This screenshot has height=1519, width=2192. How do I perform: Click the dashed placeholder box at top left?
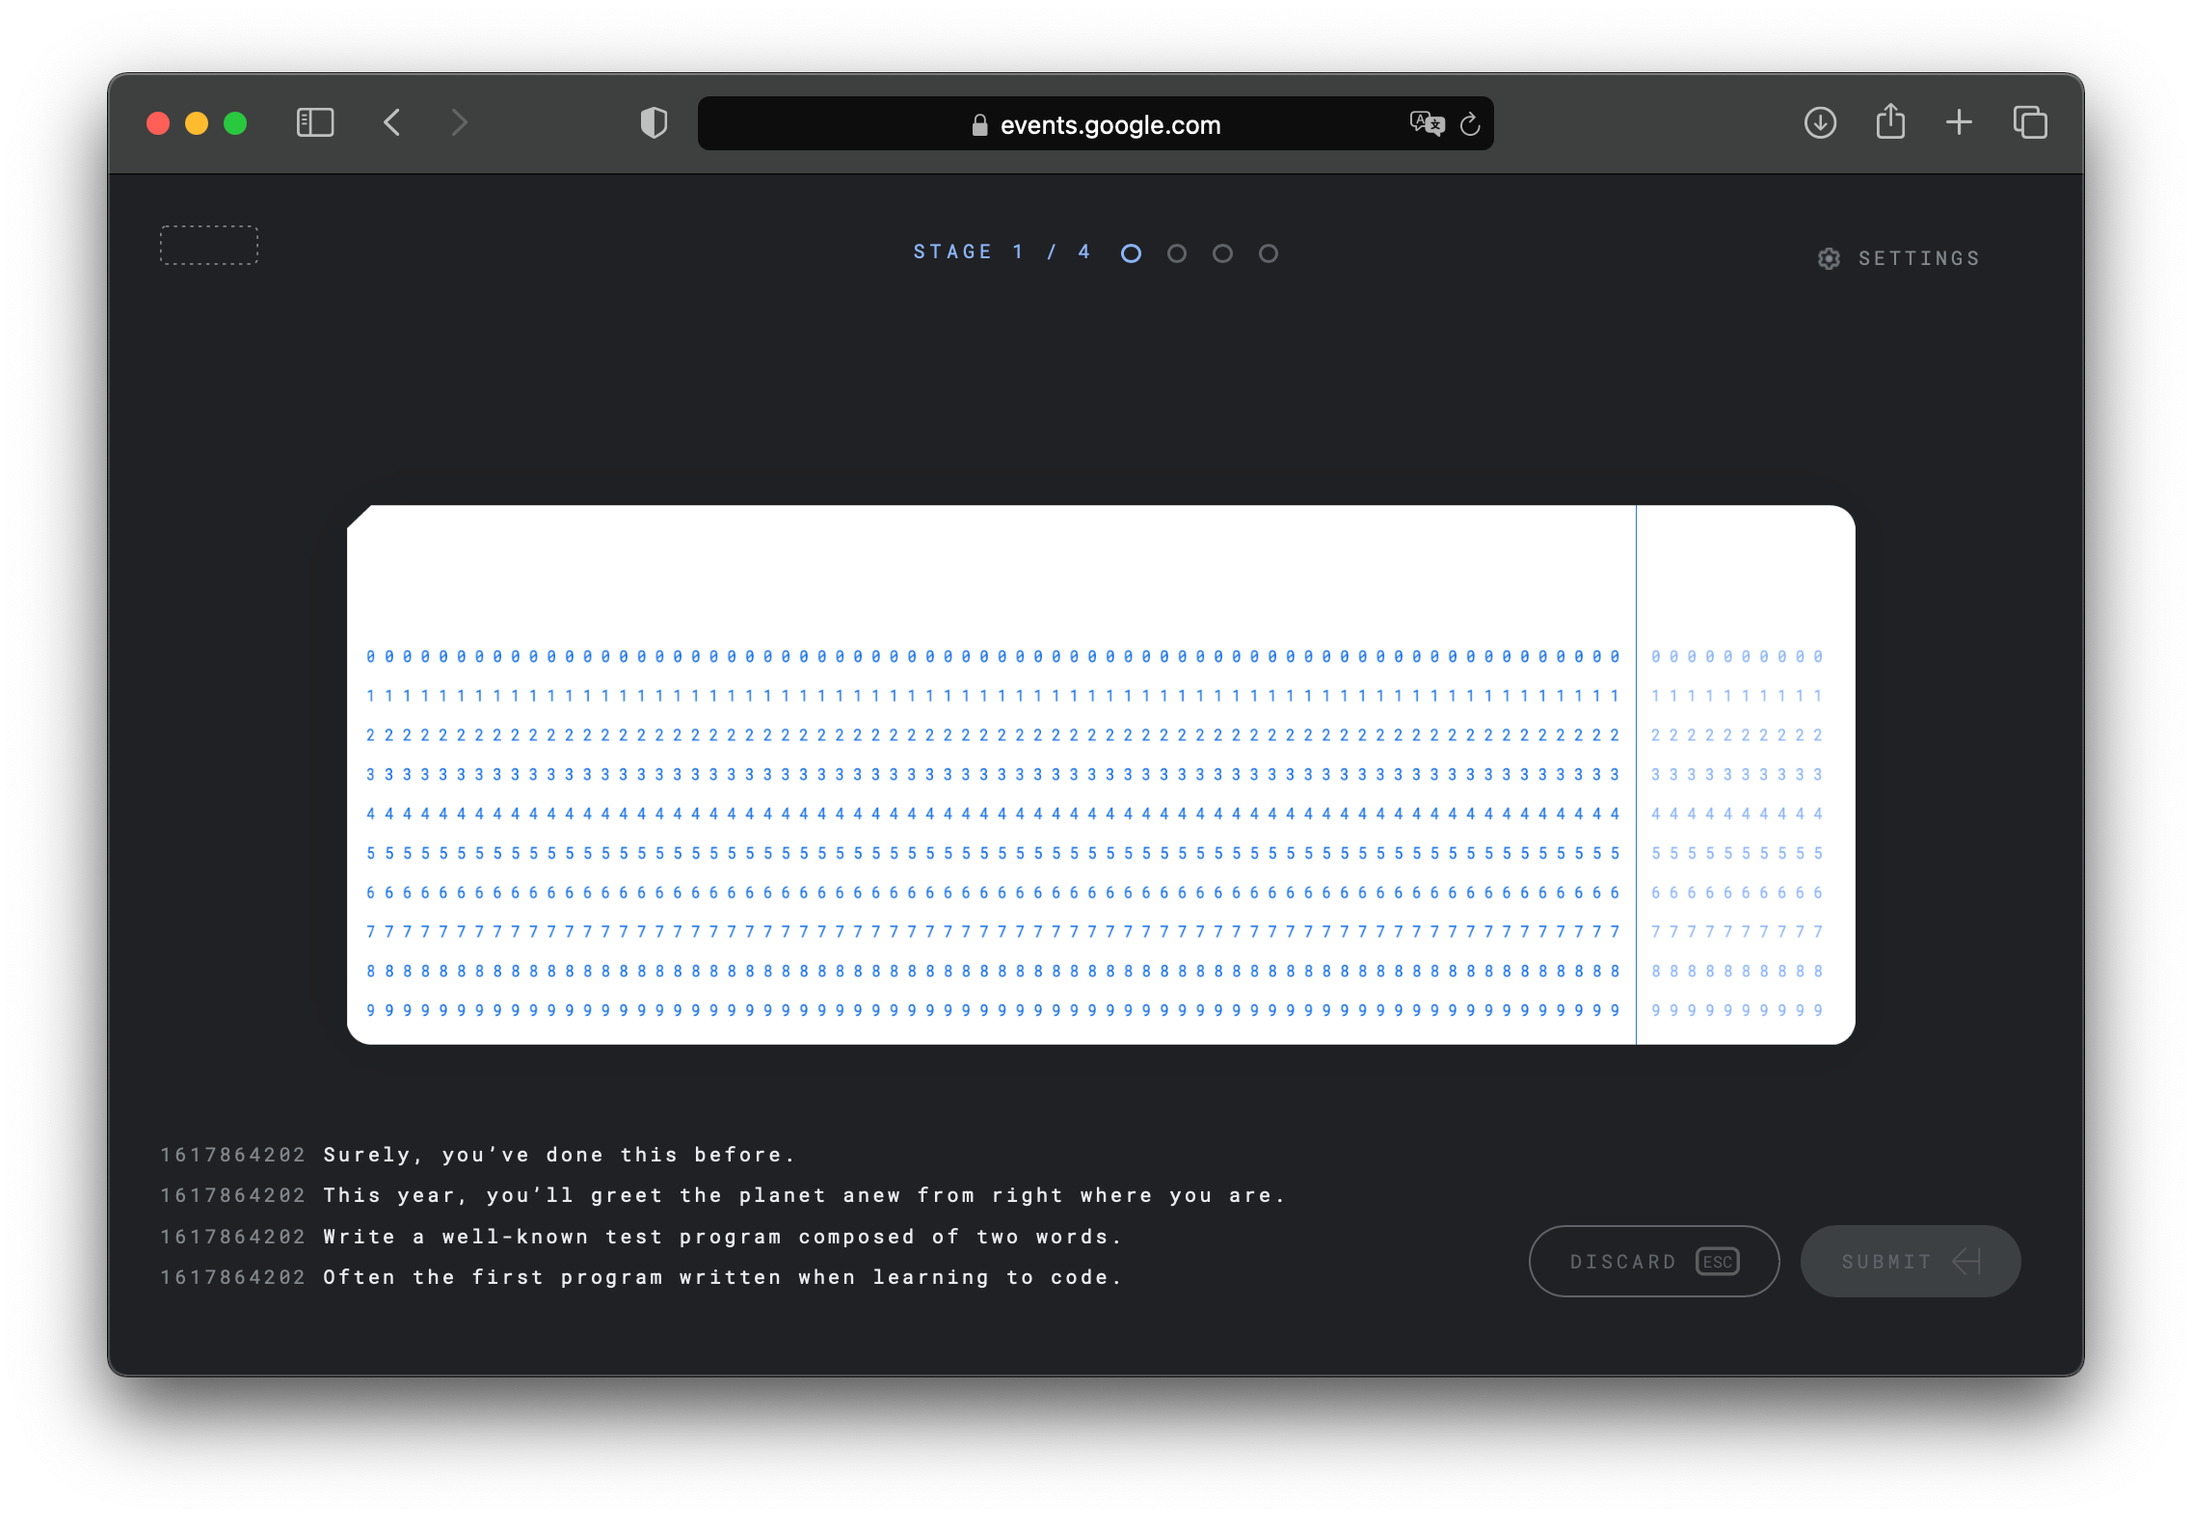tap(209, 245)
